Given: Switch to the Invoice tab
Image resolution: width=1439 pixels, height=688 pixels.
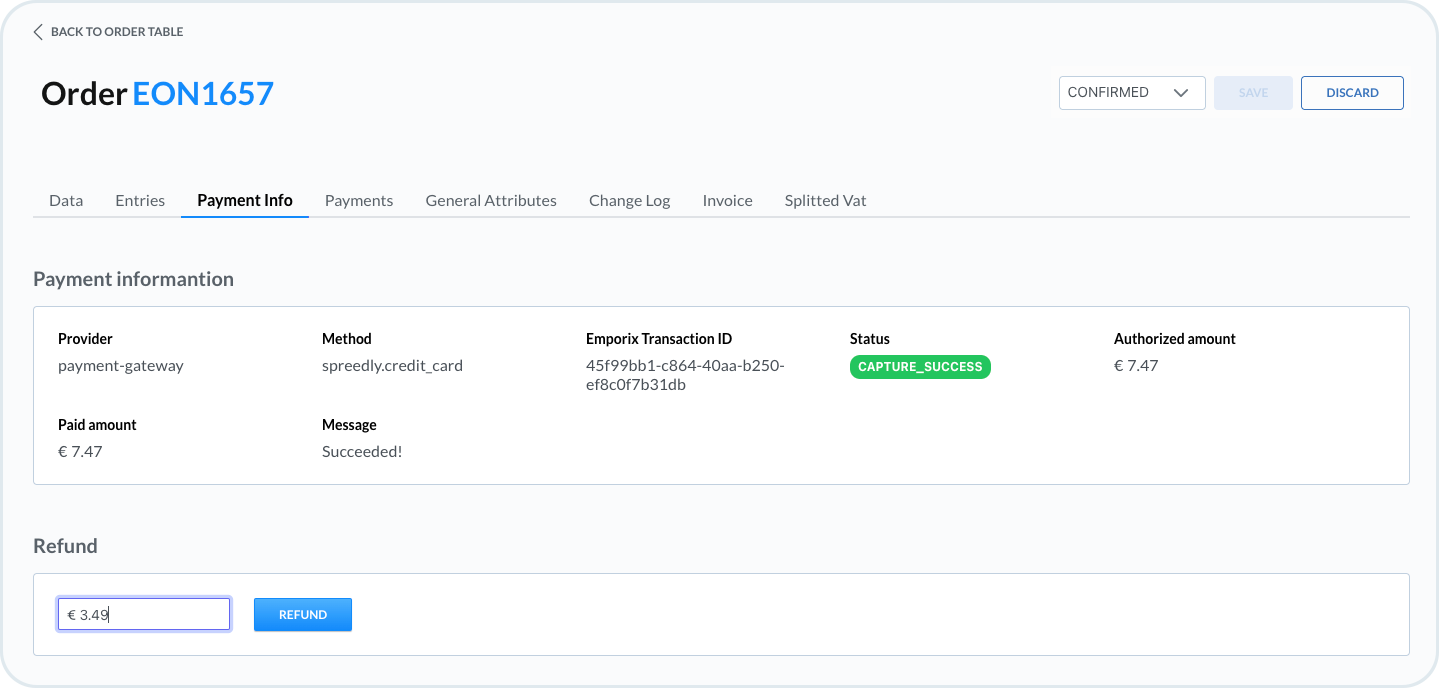Looking at the screenshot, I should [x=727, y=201].
